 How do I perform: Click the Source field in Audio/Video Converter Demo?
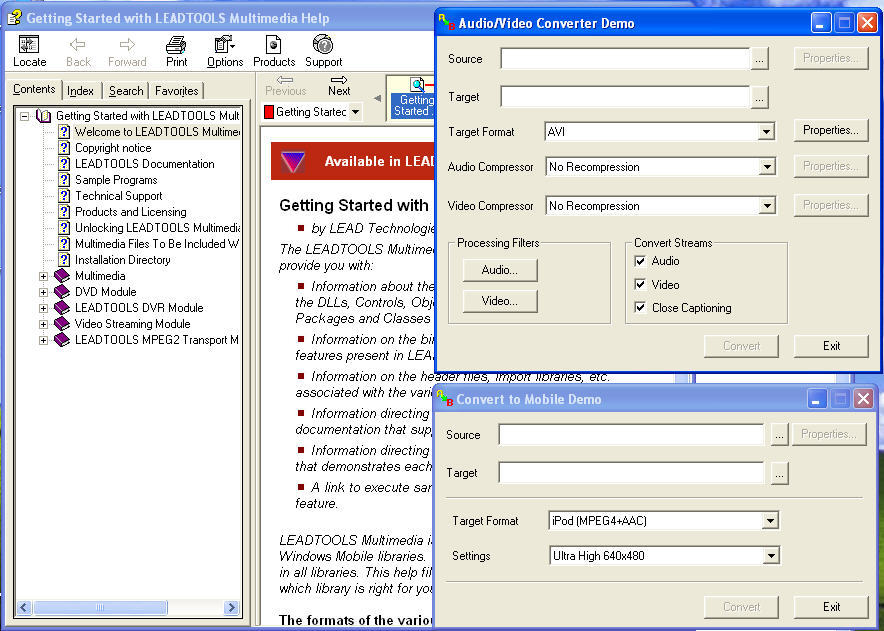point(625,59)
